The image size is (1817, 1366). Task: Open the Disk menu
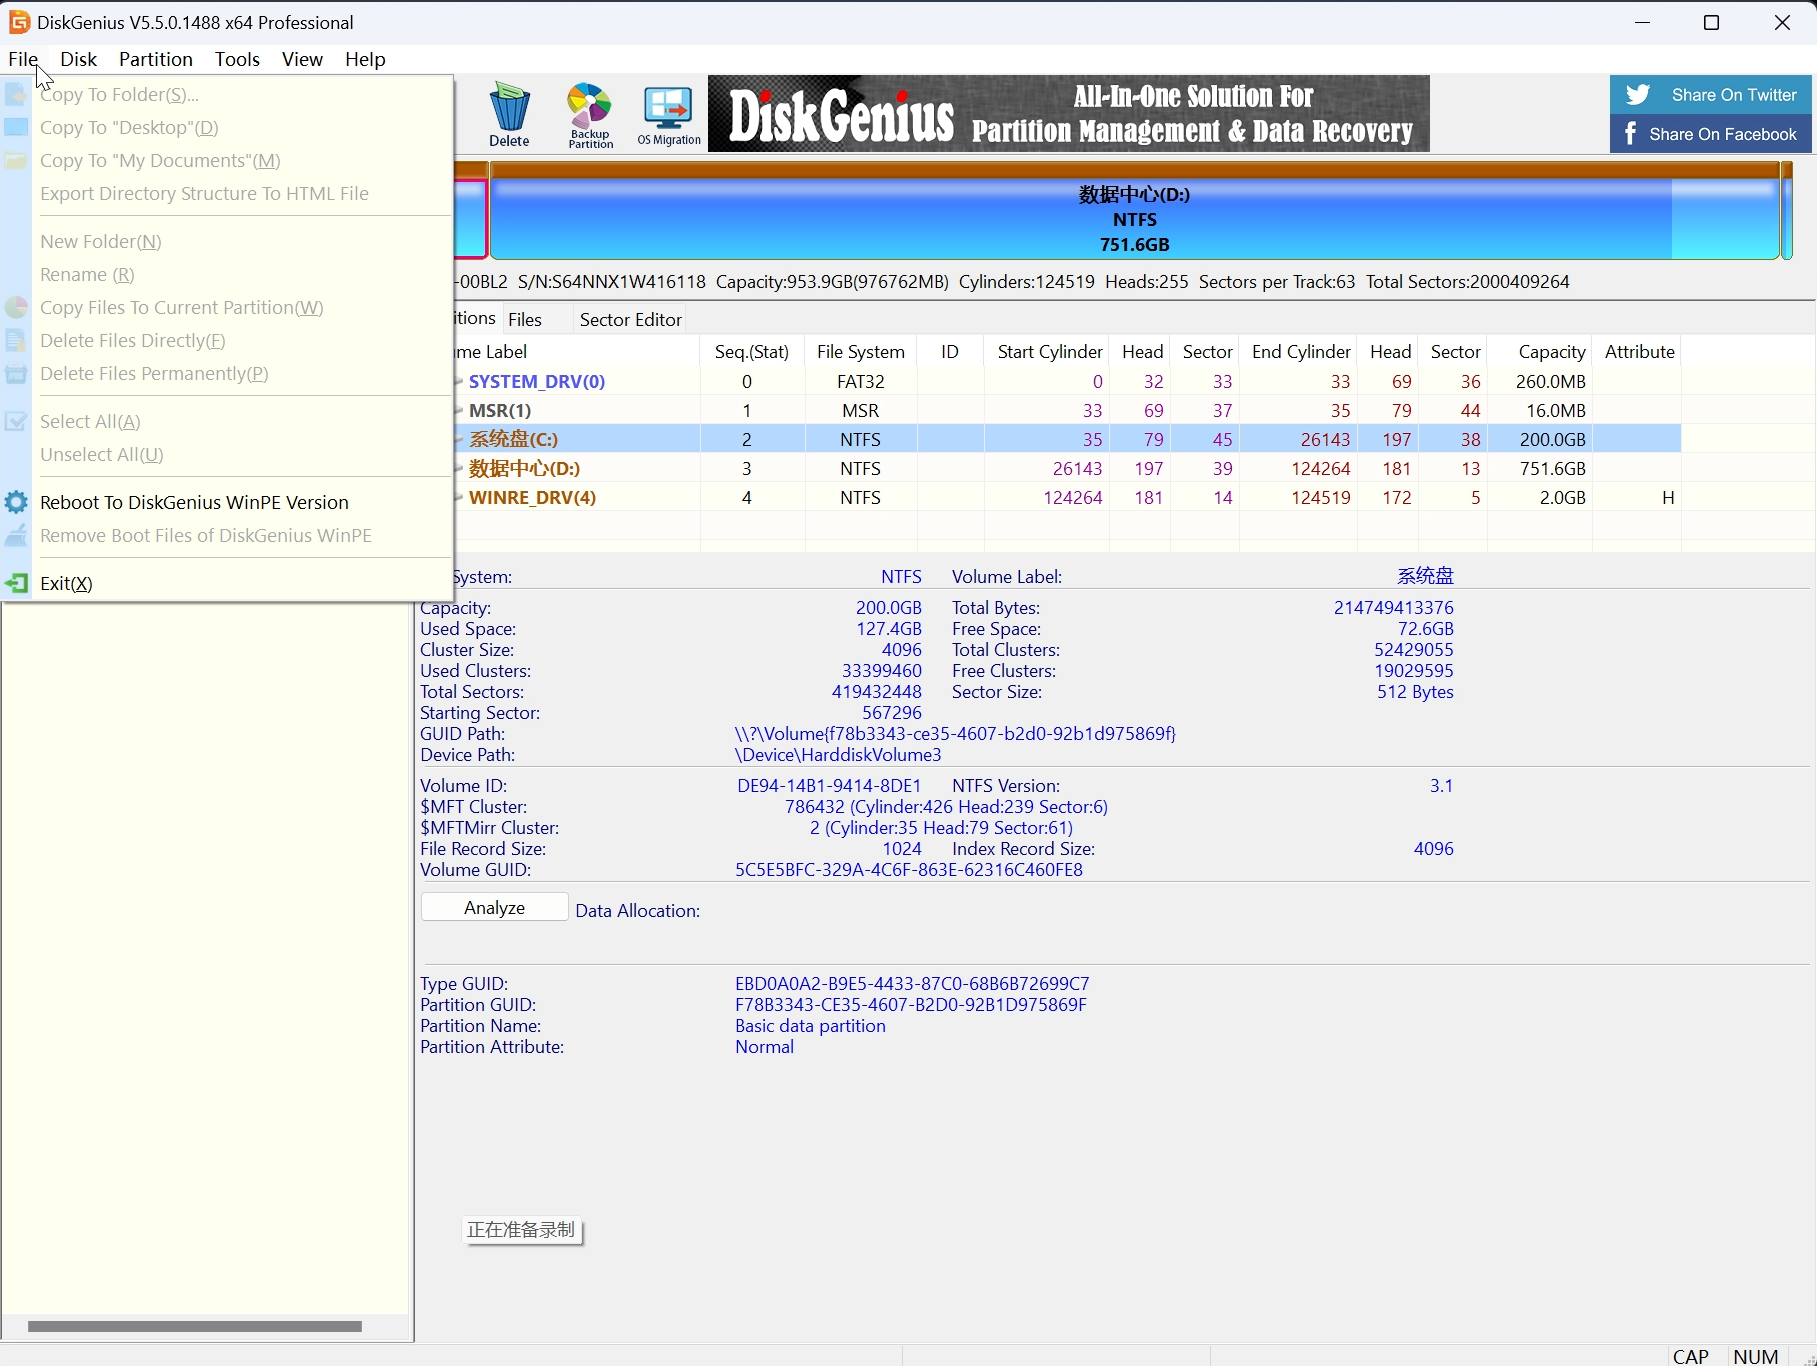pyautogui.click(x=78, y=59)
